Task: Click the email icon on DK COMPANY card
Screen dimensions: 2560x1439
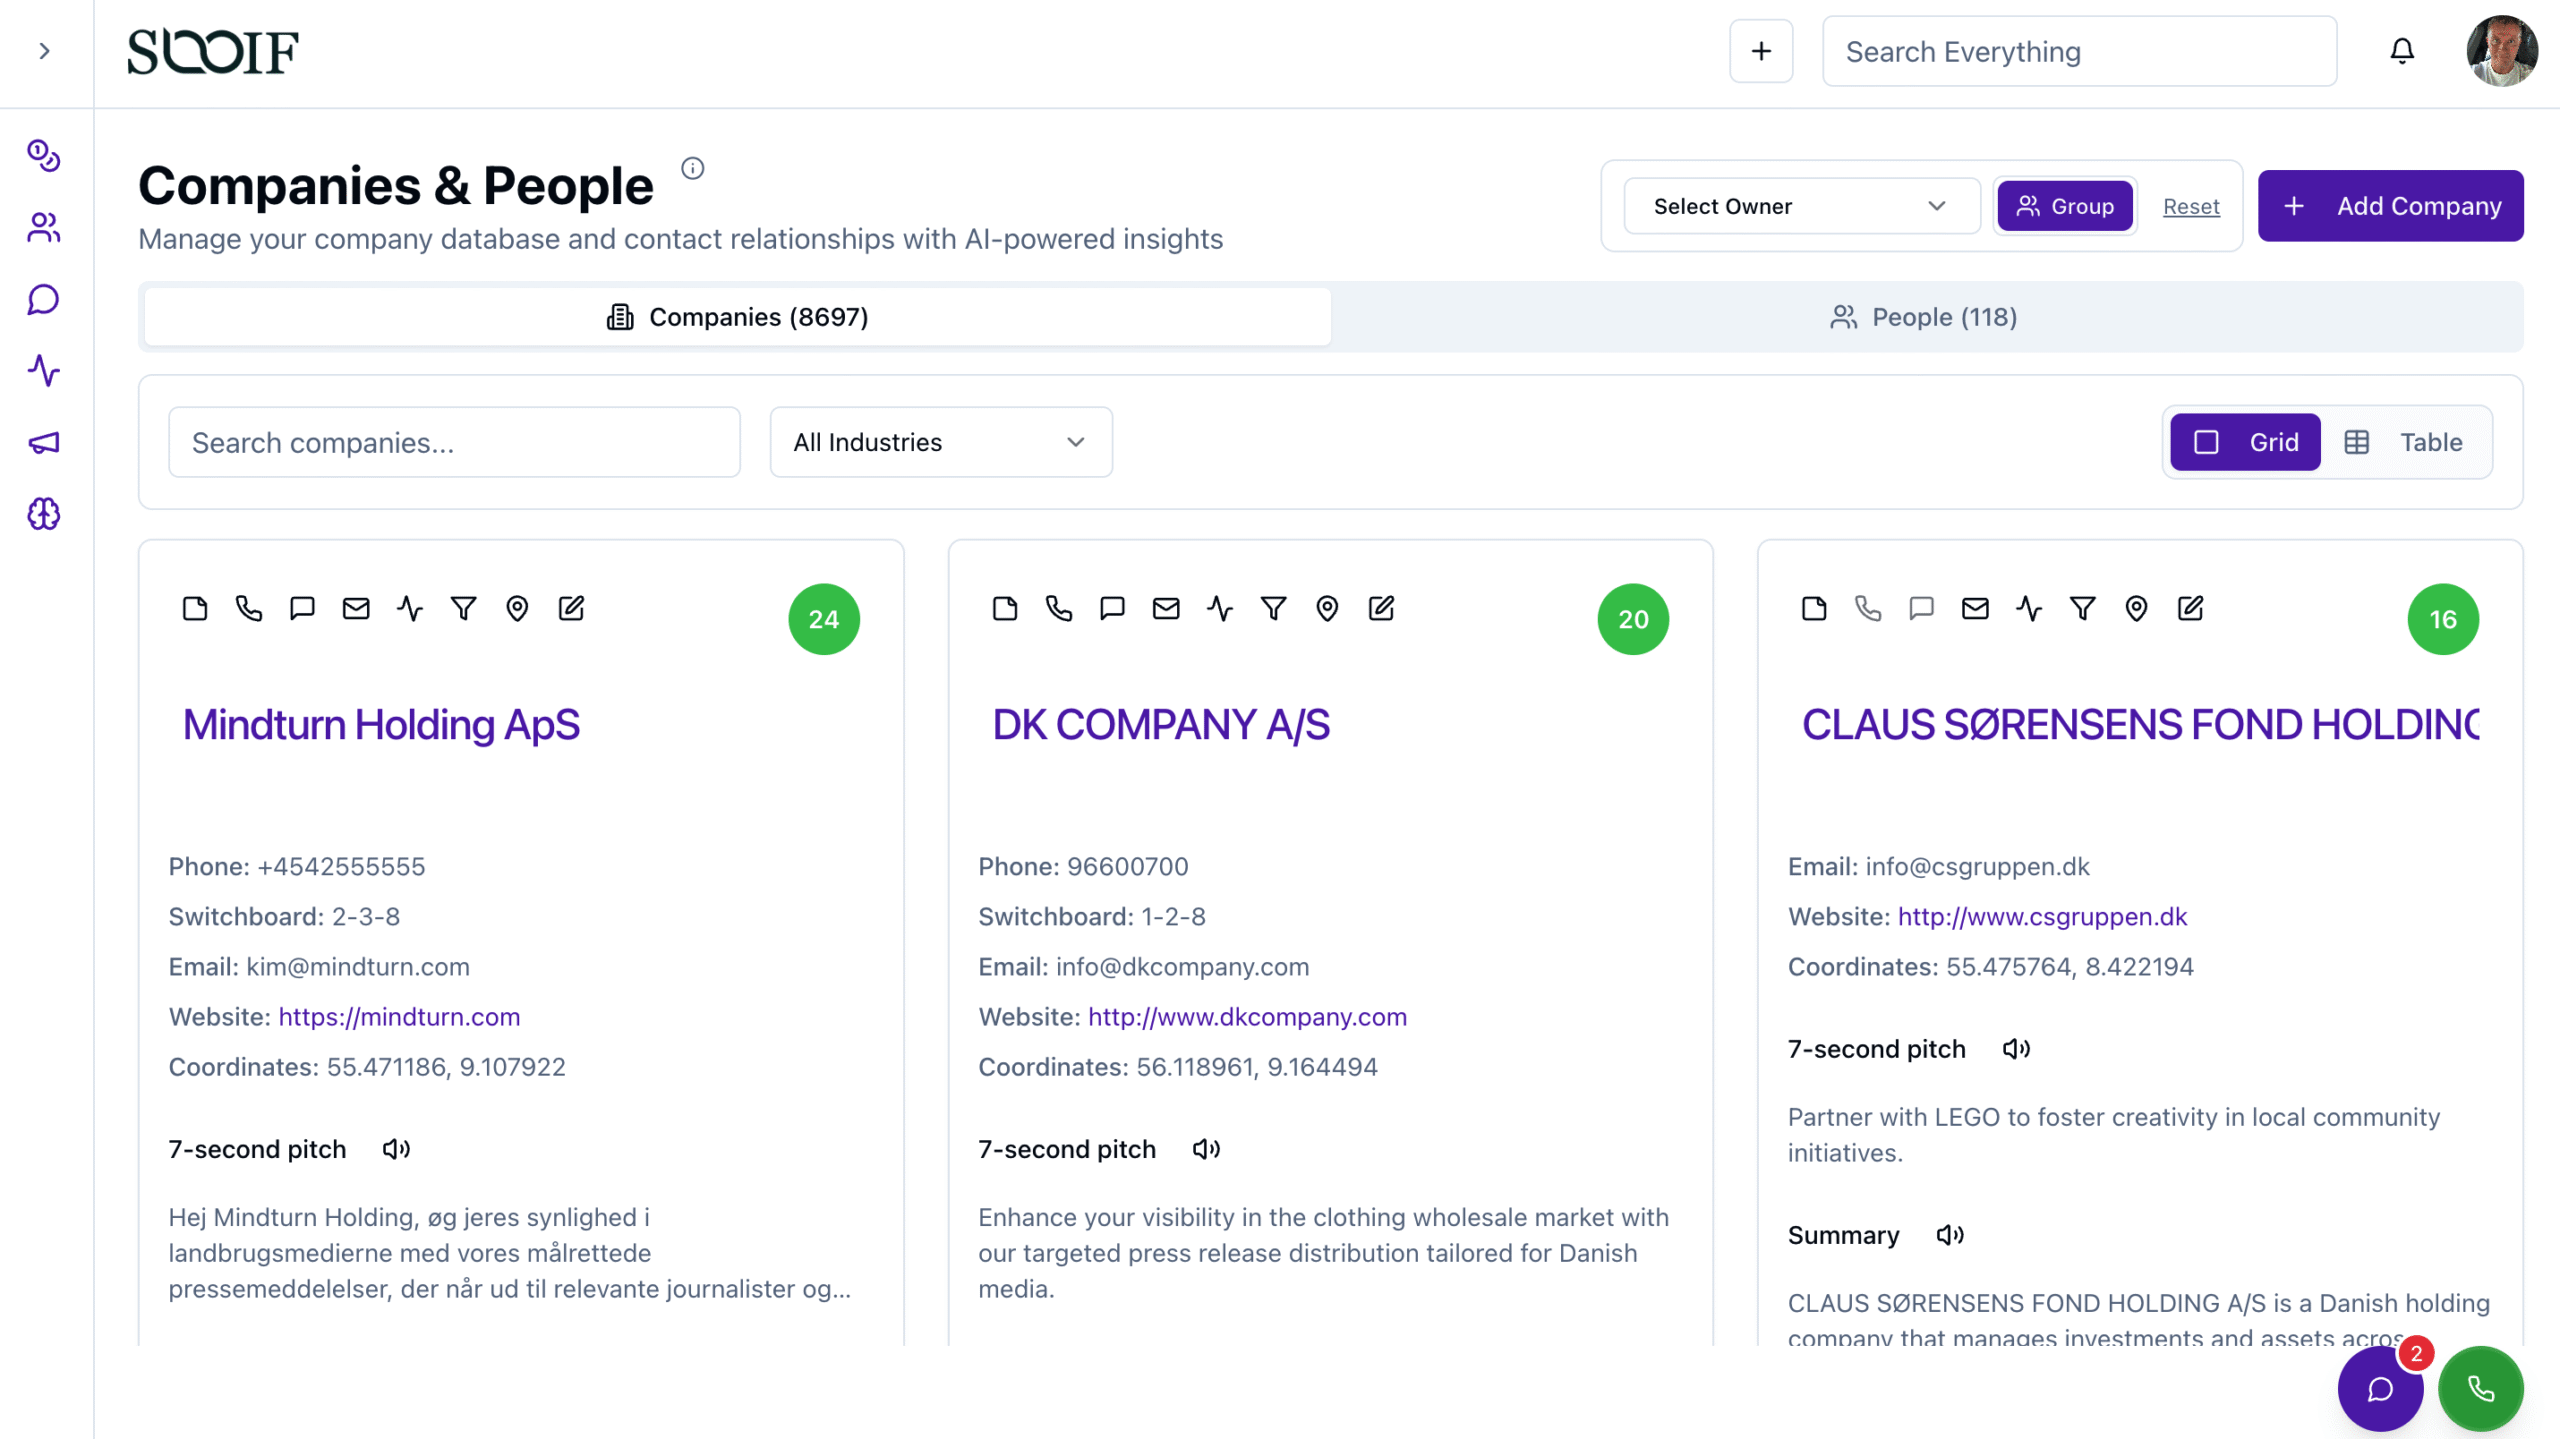Action: pyautogui.click(x=1165, y=608)
